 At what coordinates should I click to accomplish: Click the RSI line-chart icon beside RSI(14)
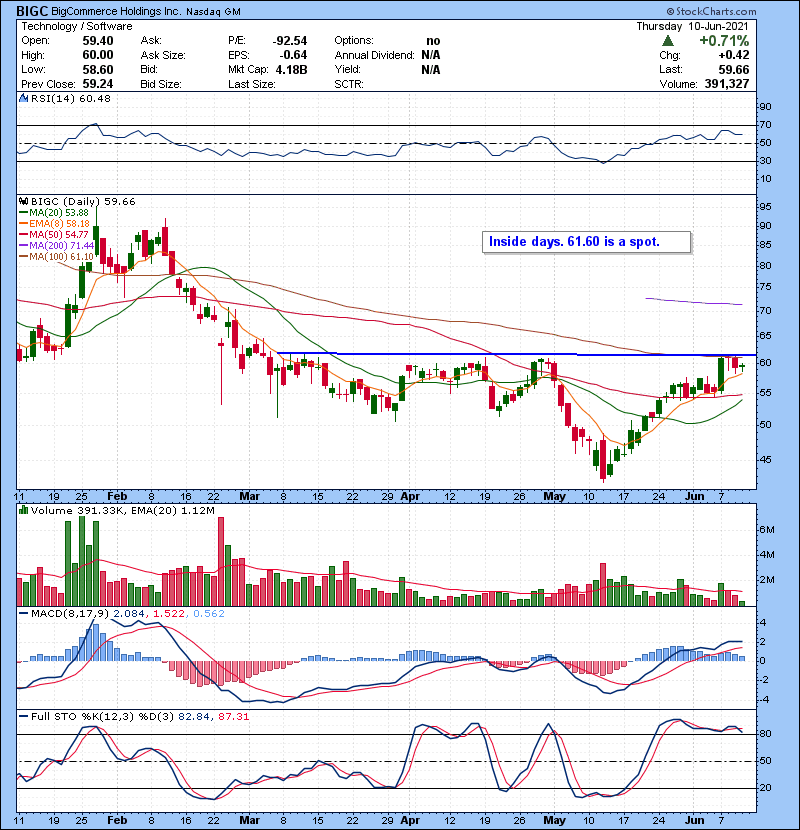[23, 98]
